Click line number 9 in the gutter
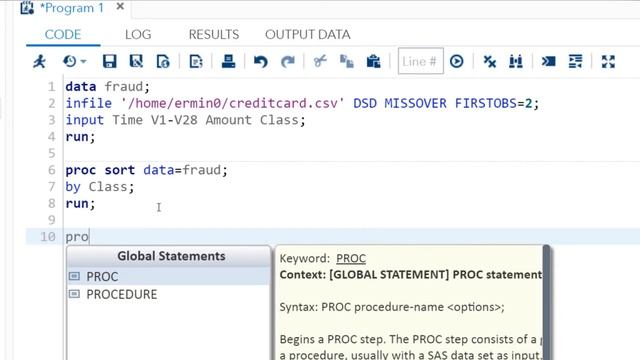This screenshot has width=640, height=360. 51,220
